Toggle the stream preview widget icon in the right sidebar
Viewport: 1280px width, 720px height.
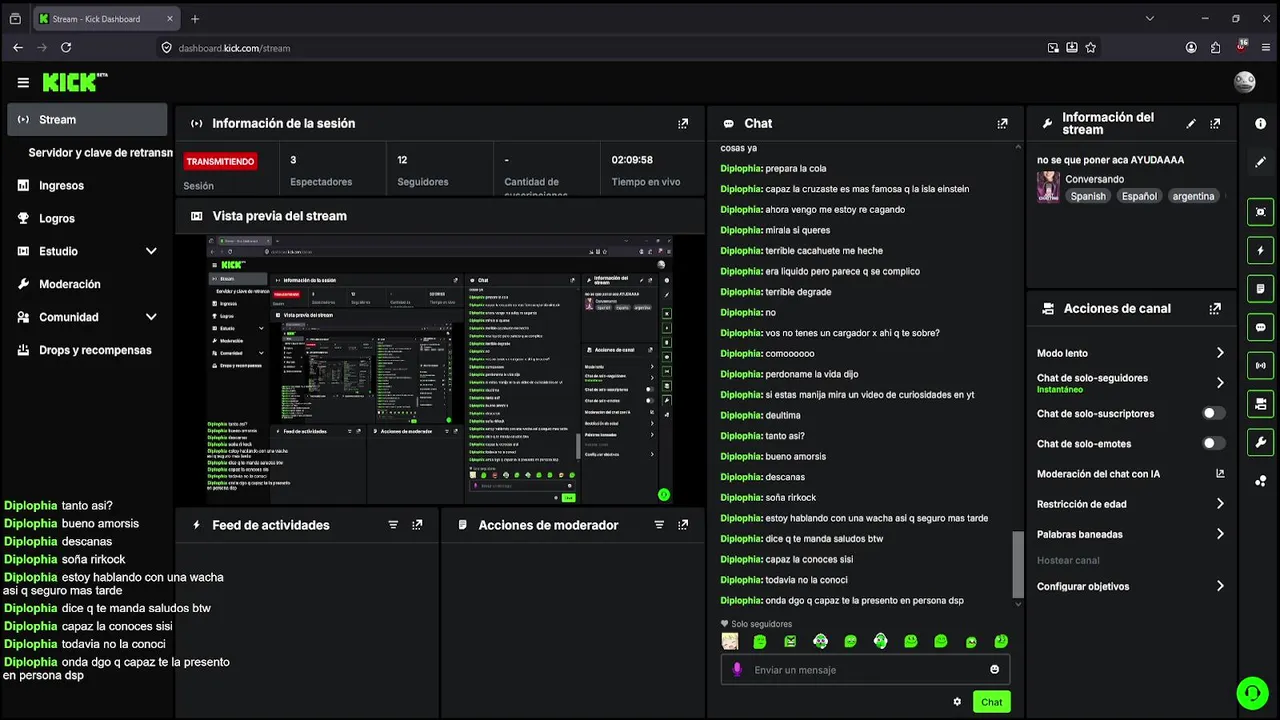click(x=1260, y=212)
